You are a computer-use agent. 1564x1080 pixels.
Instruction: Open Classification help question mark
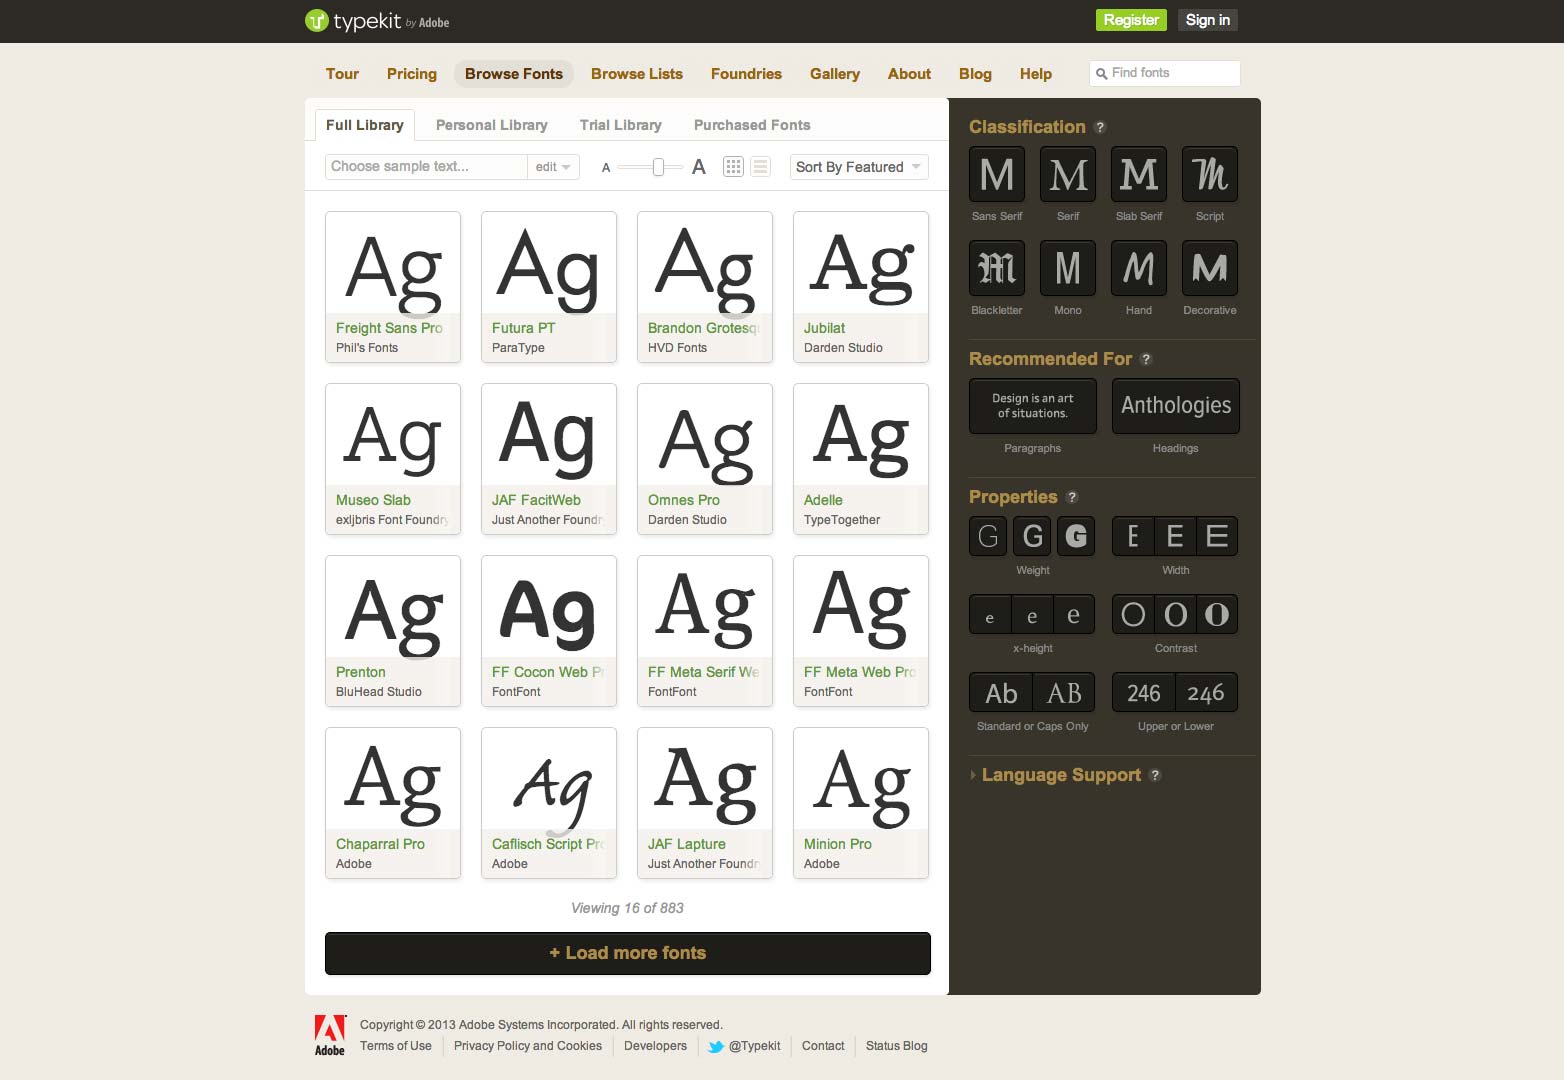tap(1100, 127)
